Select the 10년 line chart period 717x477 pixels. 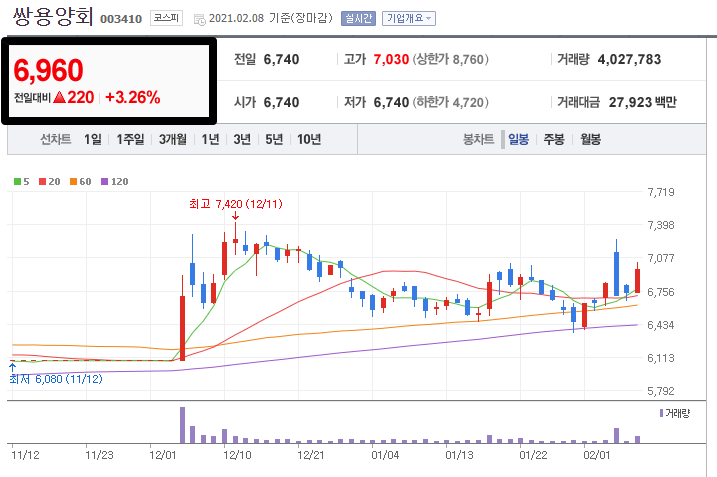[x=309, y=139]
